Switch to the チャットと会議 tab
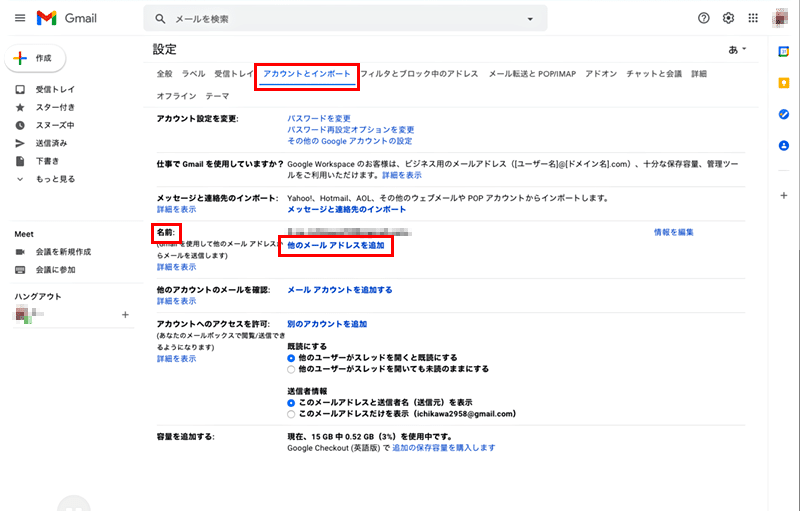800x511 pixels. [x=654, y=74]
